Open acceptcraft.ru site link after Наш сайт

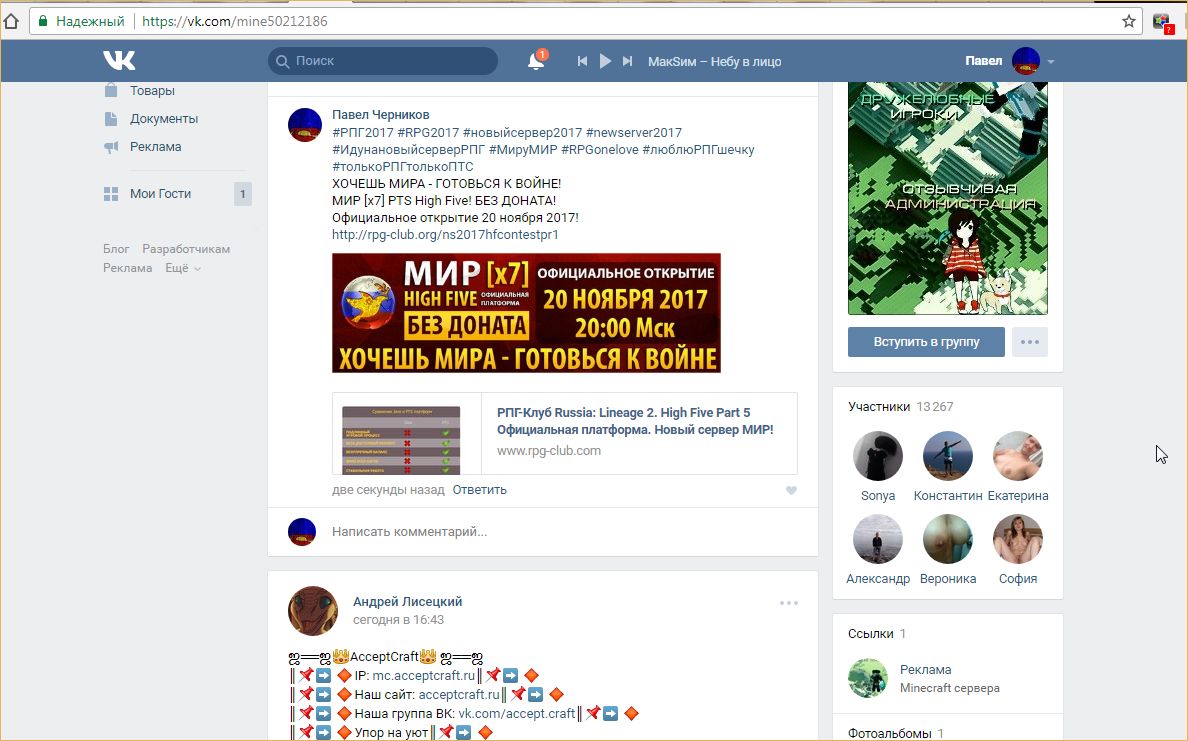tap(459, 694)
